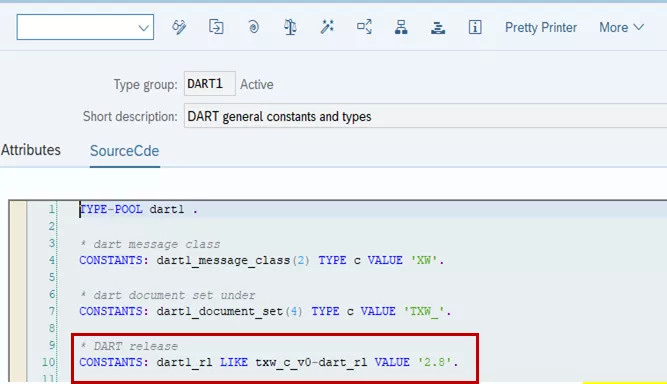This screenshot has width=667, height=384.
Task: Click the Activate magic-wand icon
Action: (x=327, y=27)
